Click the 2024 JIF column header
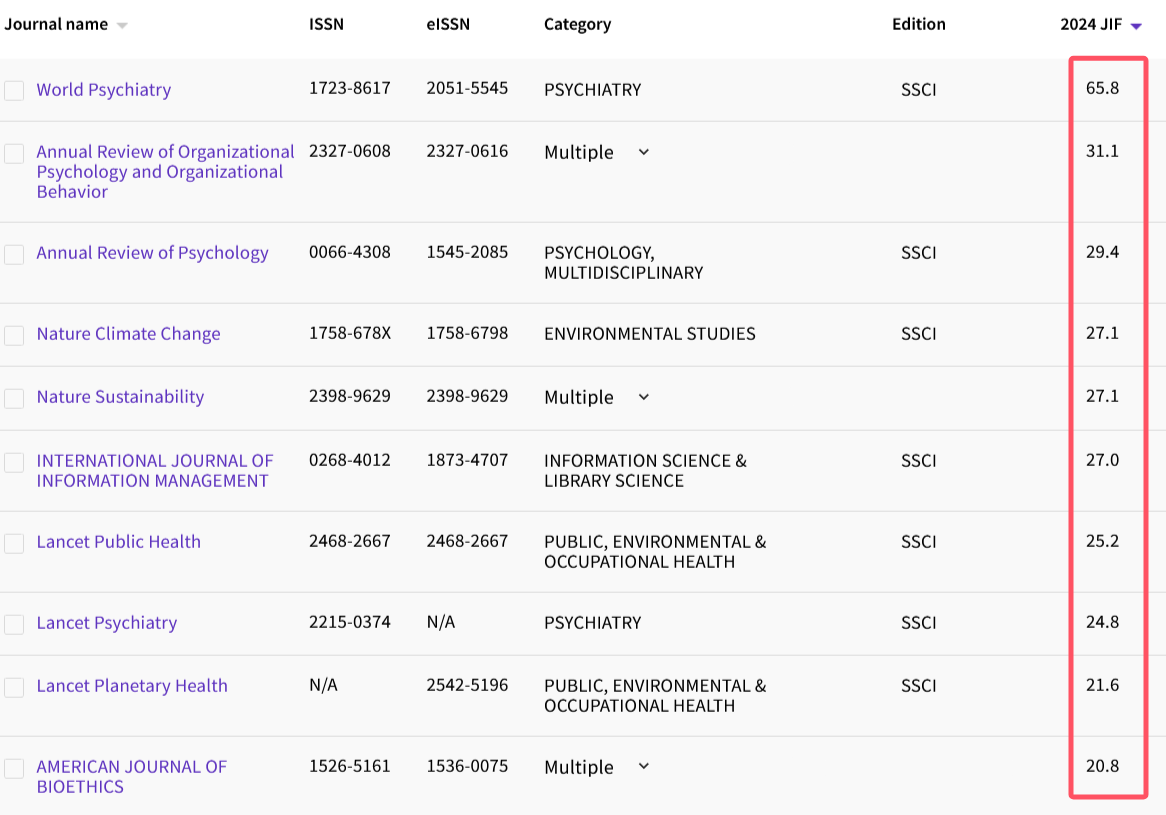Screen dimensions: 1166x815 coord(1091,25)
